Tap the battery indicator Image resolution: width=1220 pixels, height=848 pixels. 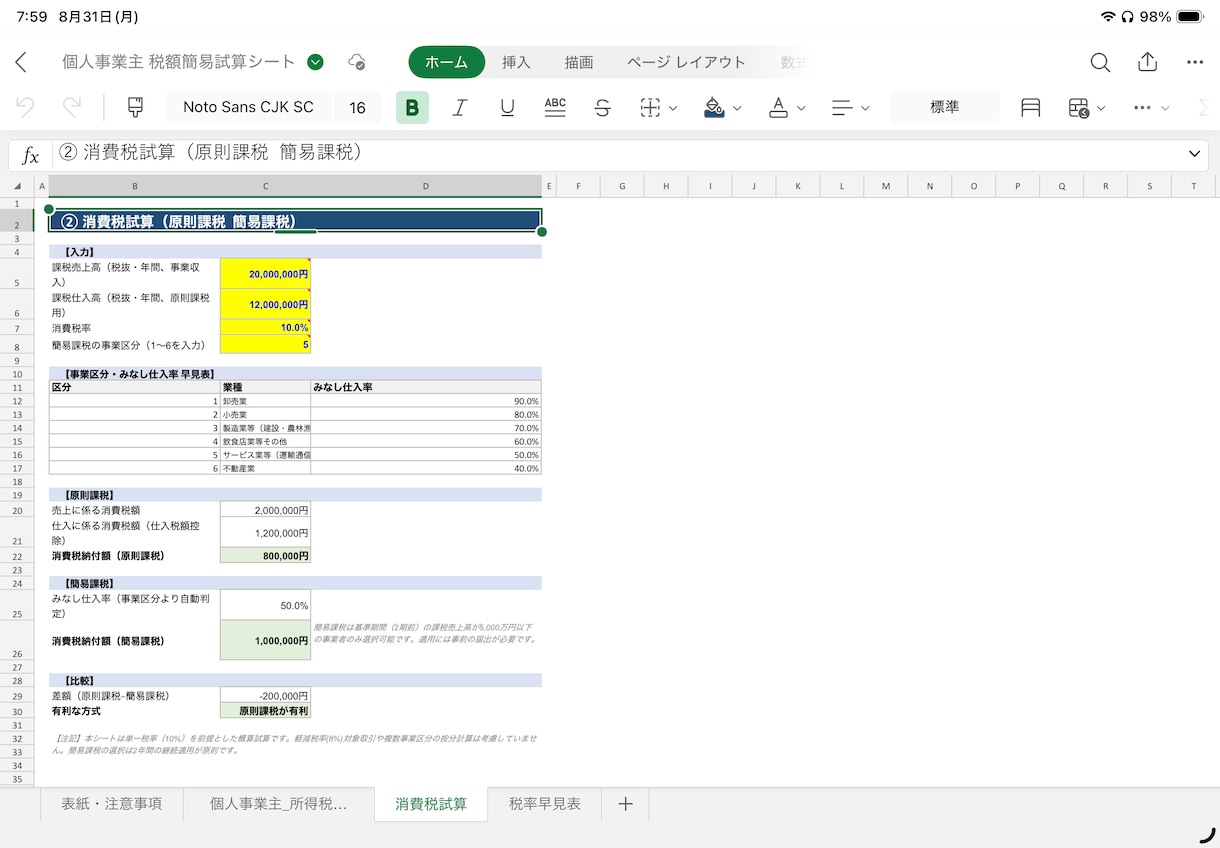point(1190,17)
